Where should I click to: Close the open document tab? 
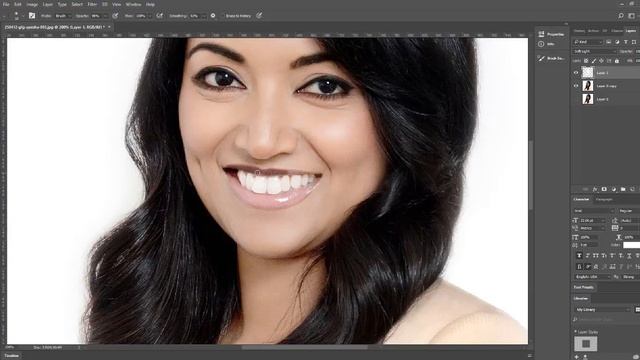click(109, 27)
